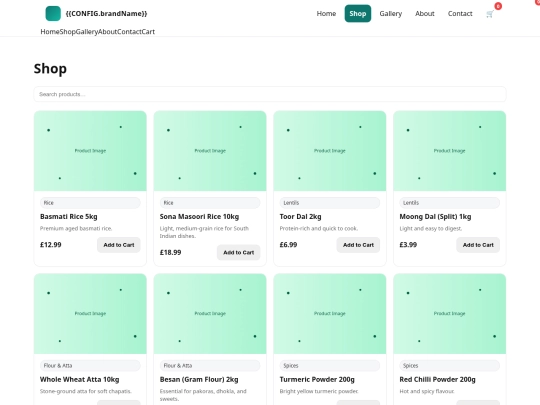This screenshot has height=405, width=540.
Task: Open About from the top navigation
Action: pos(425,13)
